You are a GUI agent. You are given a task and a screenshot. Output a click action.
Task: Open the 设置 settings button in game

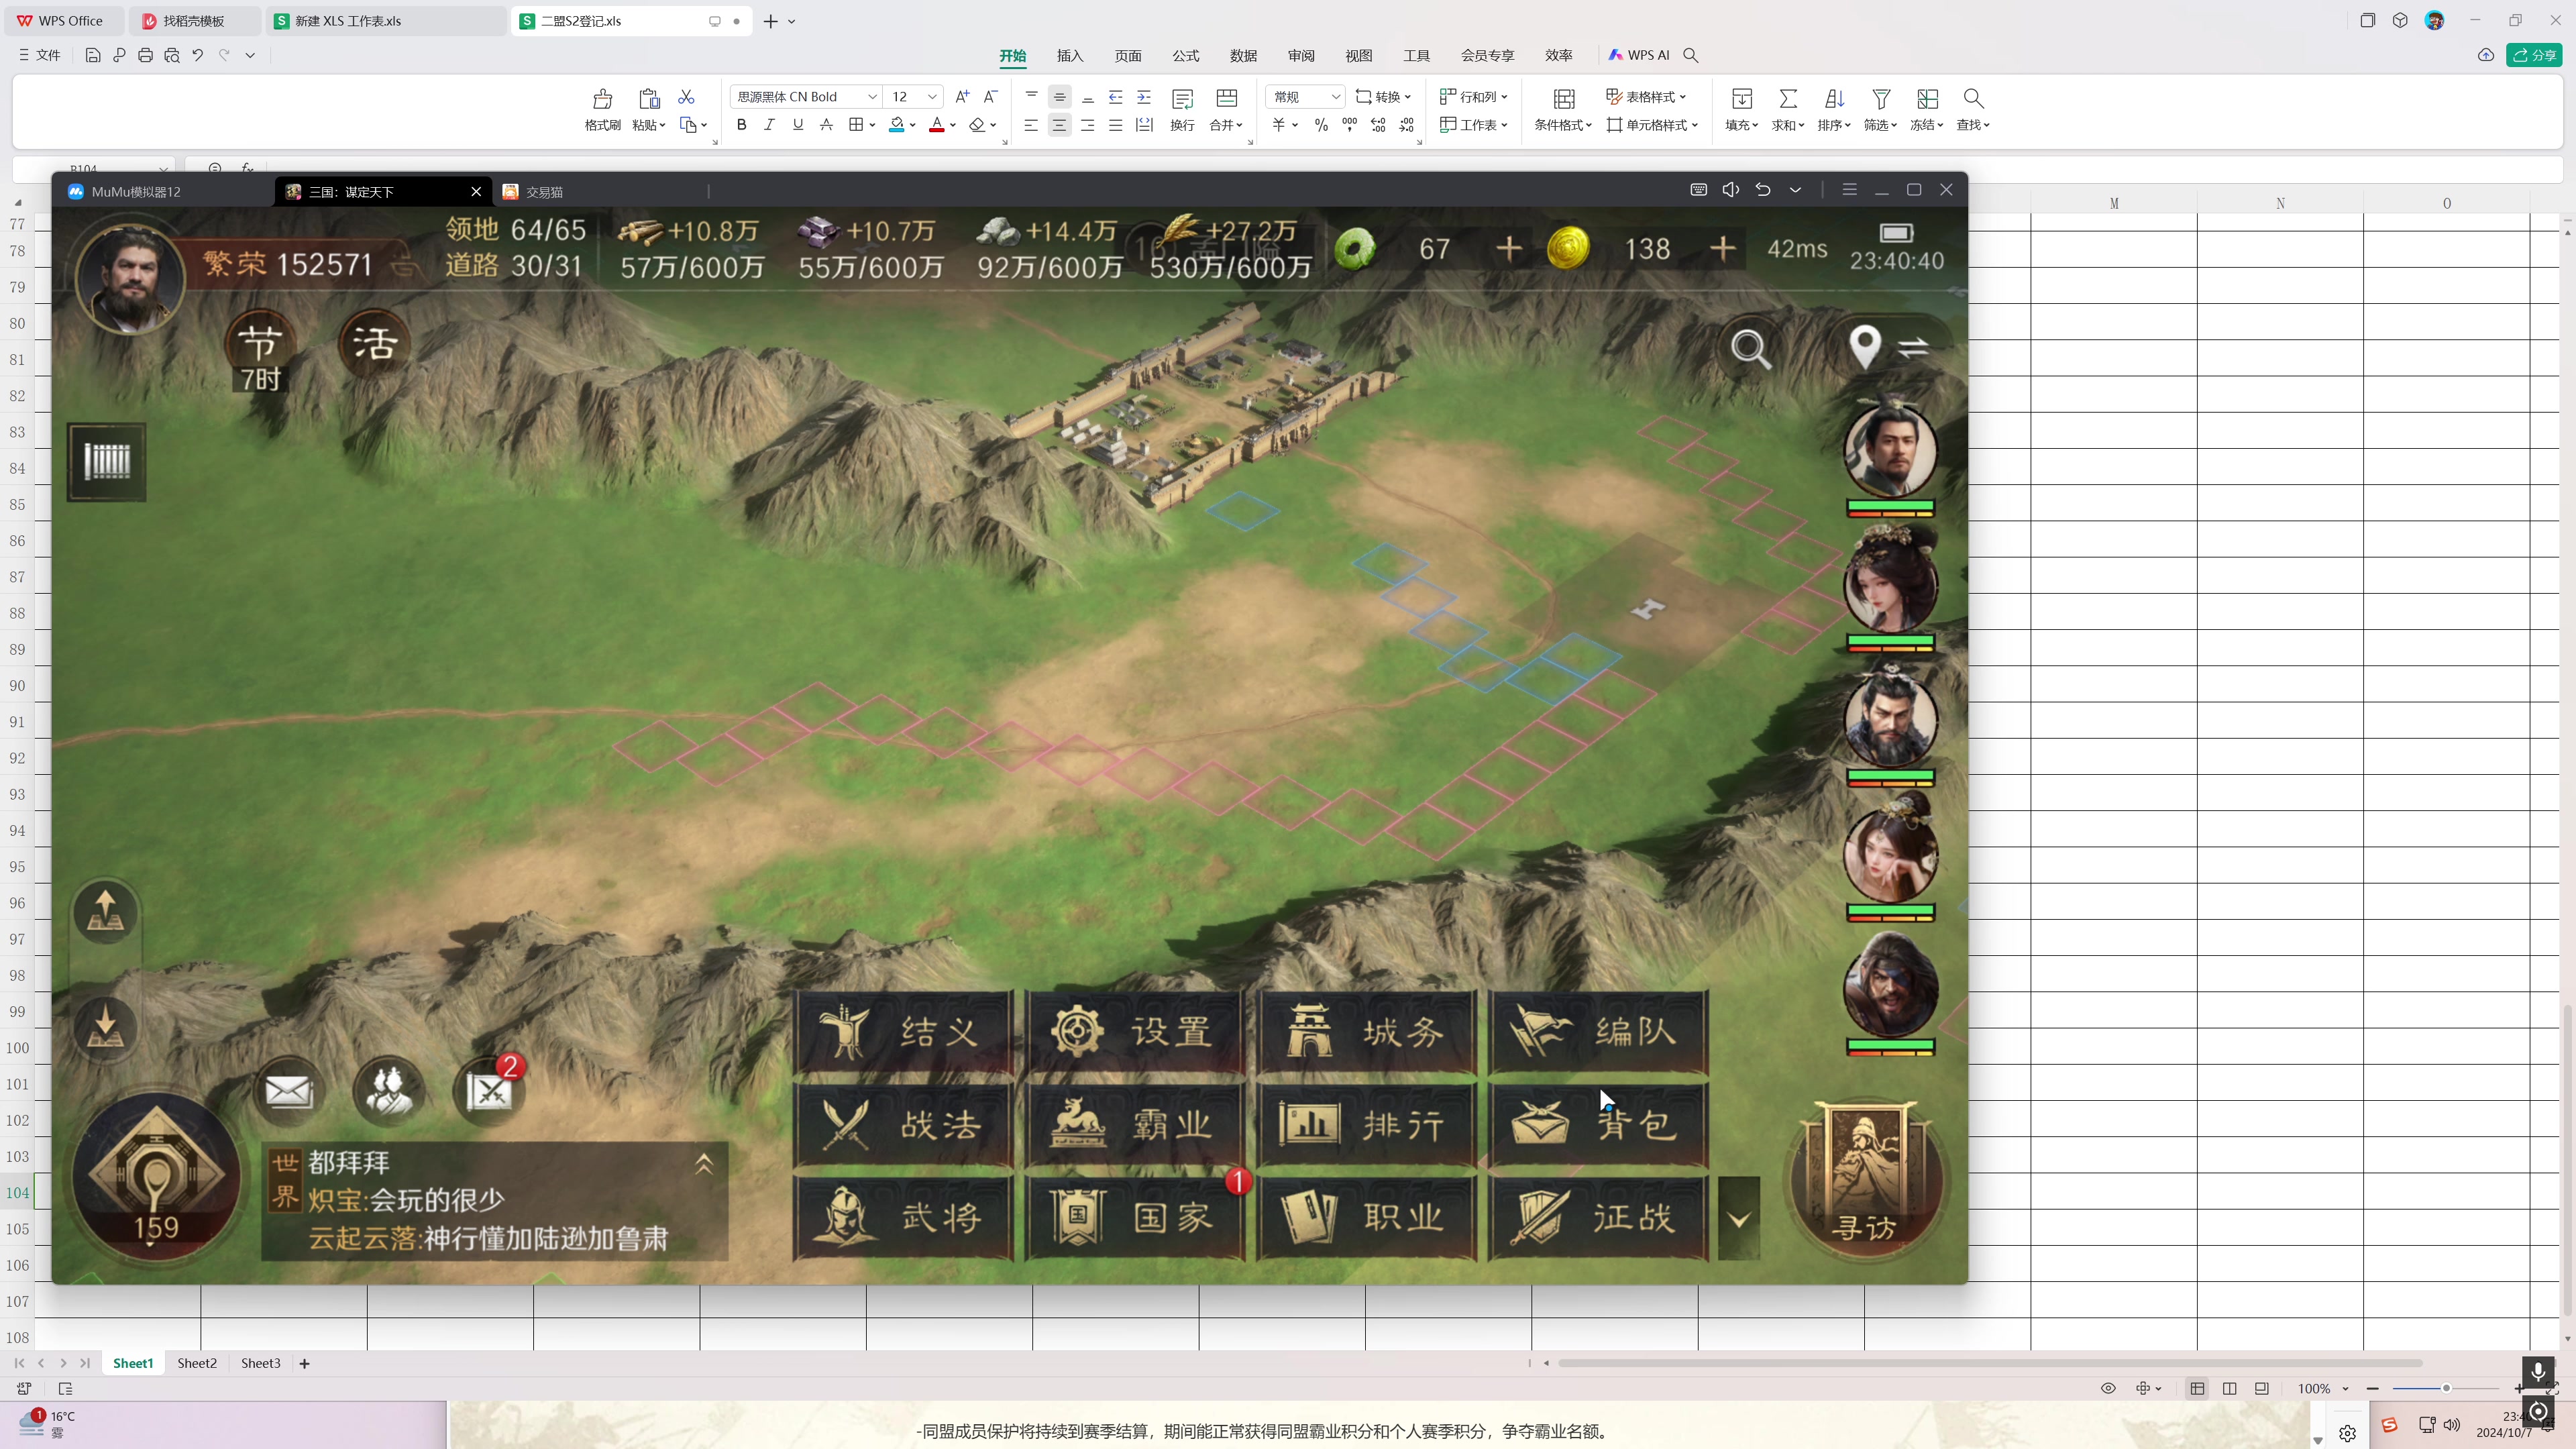pos(1135,1032)
